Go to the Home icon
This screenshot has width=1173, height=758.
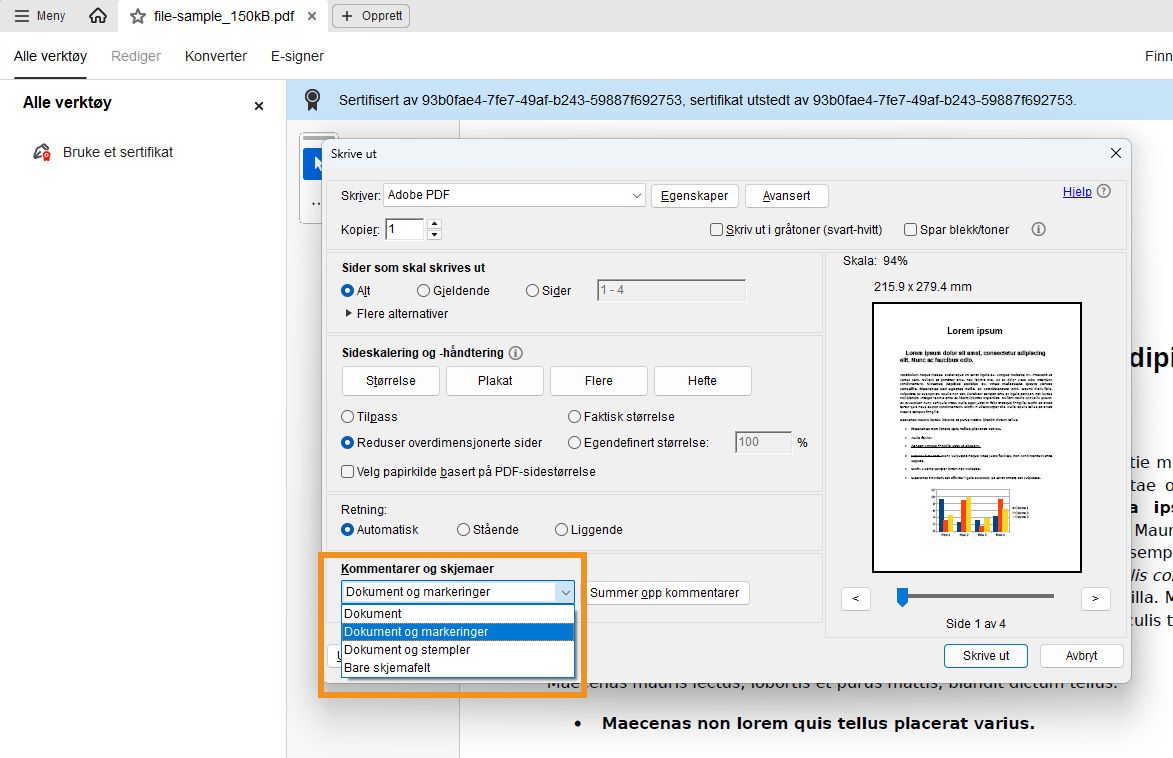(x=98, y=16)
